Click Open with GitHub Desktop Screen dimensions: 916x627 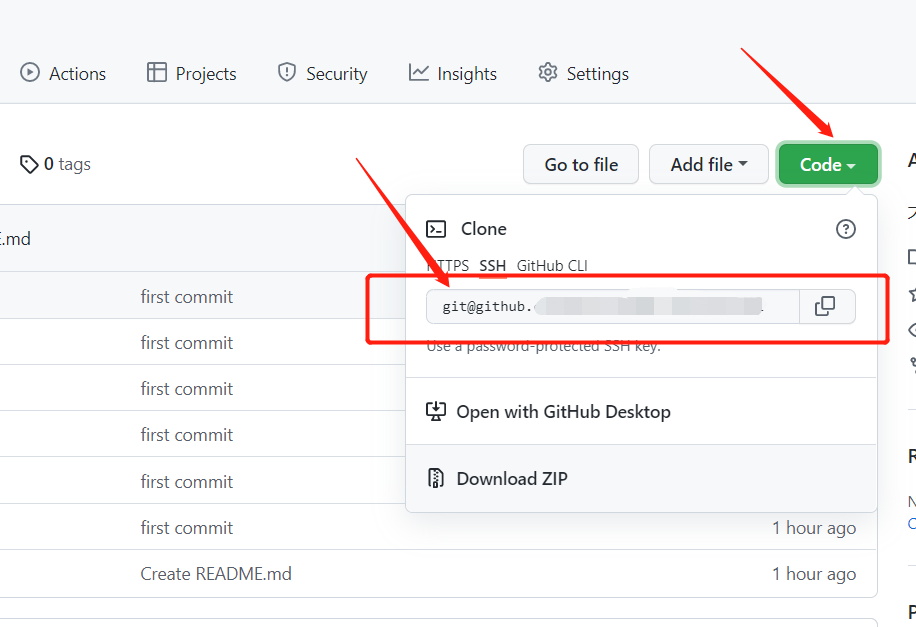(641, 412)
